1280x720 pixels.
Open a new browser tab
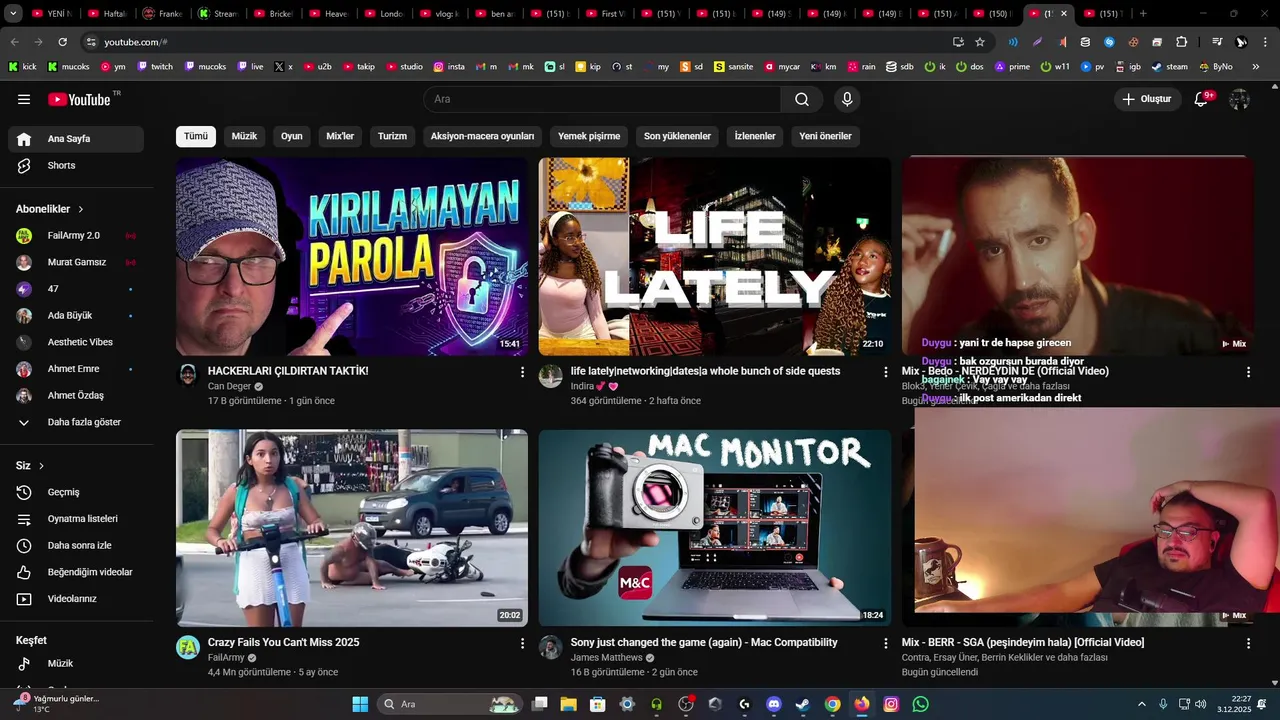[x=1143, y=14]
